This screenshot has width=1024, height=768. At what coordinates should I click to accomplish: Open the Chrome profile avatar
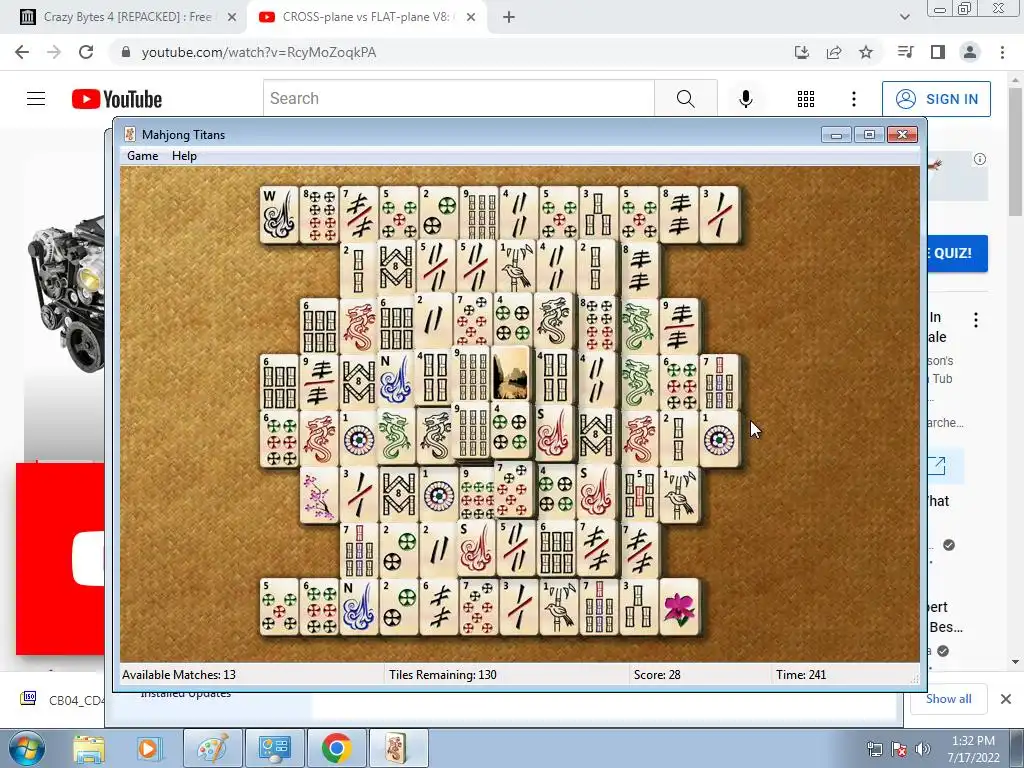(x=970, y=52)
